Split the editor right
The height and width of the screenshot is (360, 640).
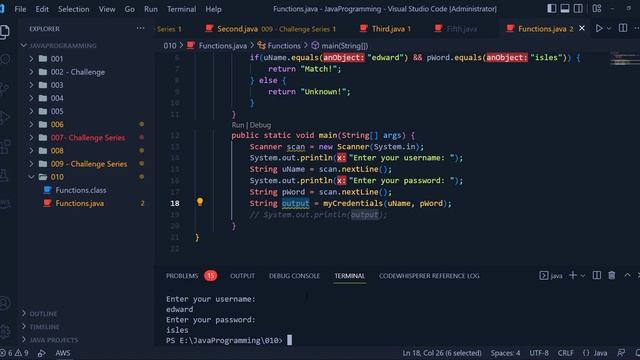[x=623, y=28]
